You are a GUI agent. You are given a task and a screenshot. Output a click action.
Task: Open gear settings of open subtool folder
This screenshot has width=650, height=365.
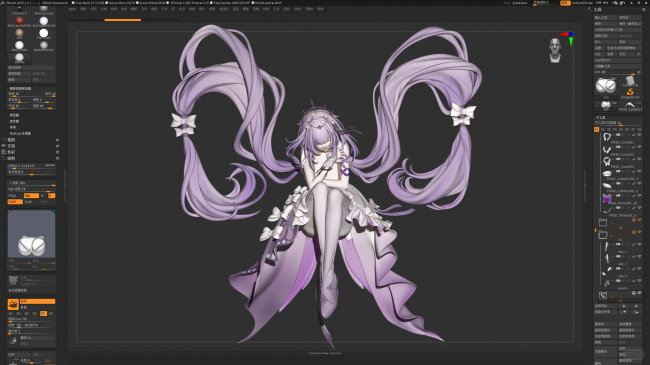click(634, 232)
